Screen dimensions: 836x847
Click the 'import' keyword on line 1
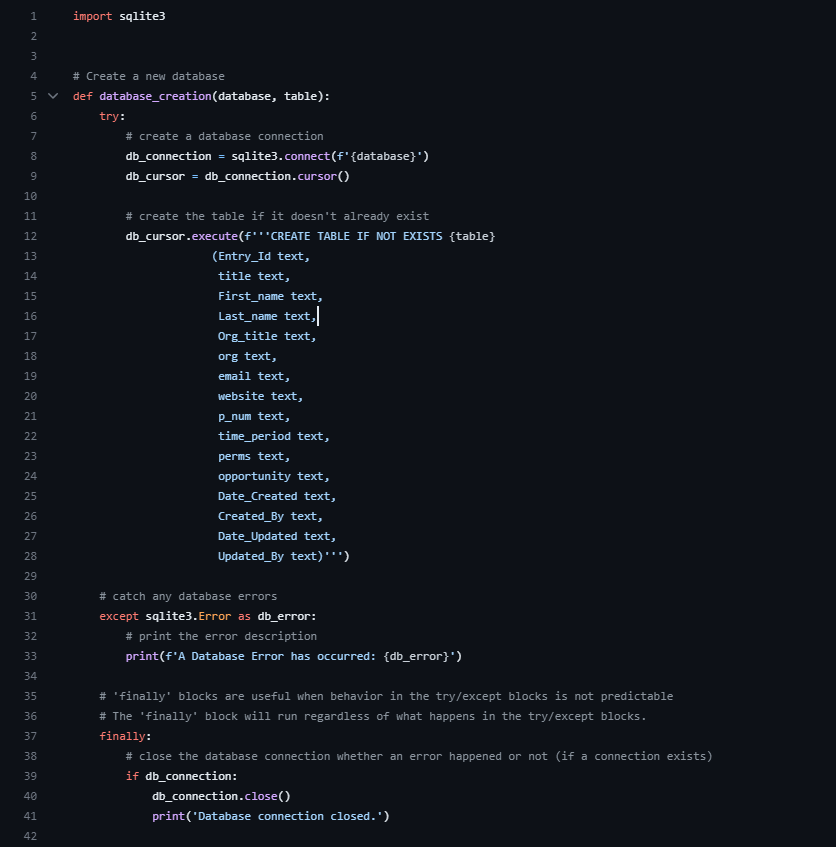[x=92, y=16]
